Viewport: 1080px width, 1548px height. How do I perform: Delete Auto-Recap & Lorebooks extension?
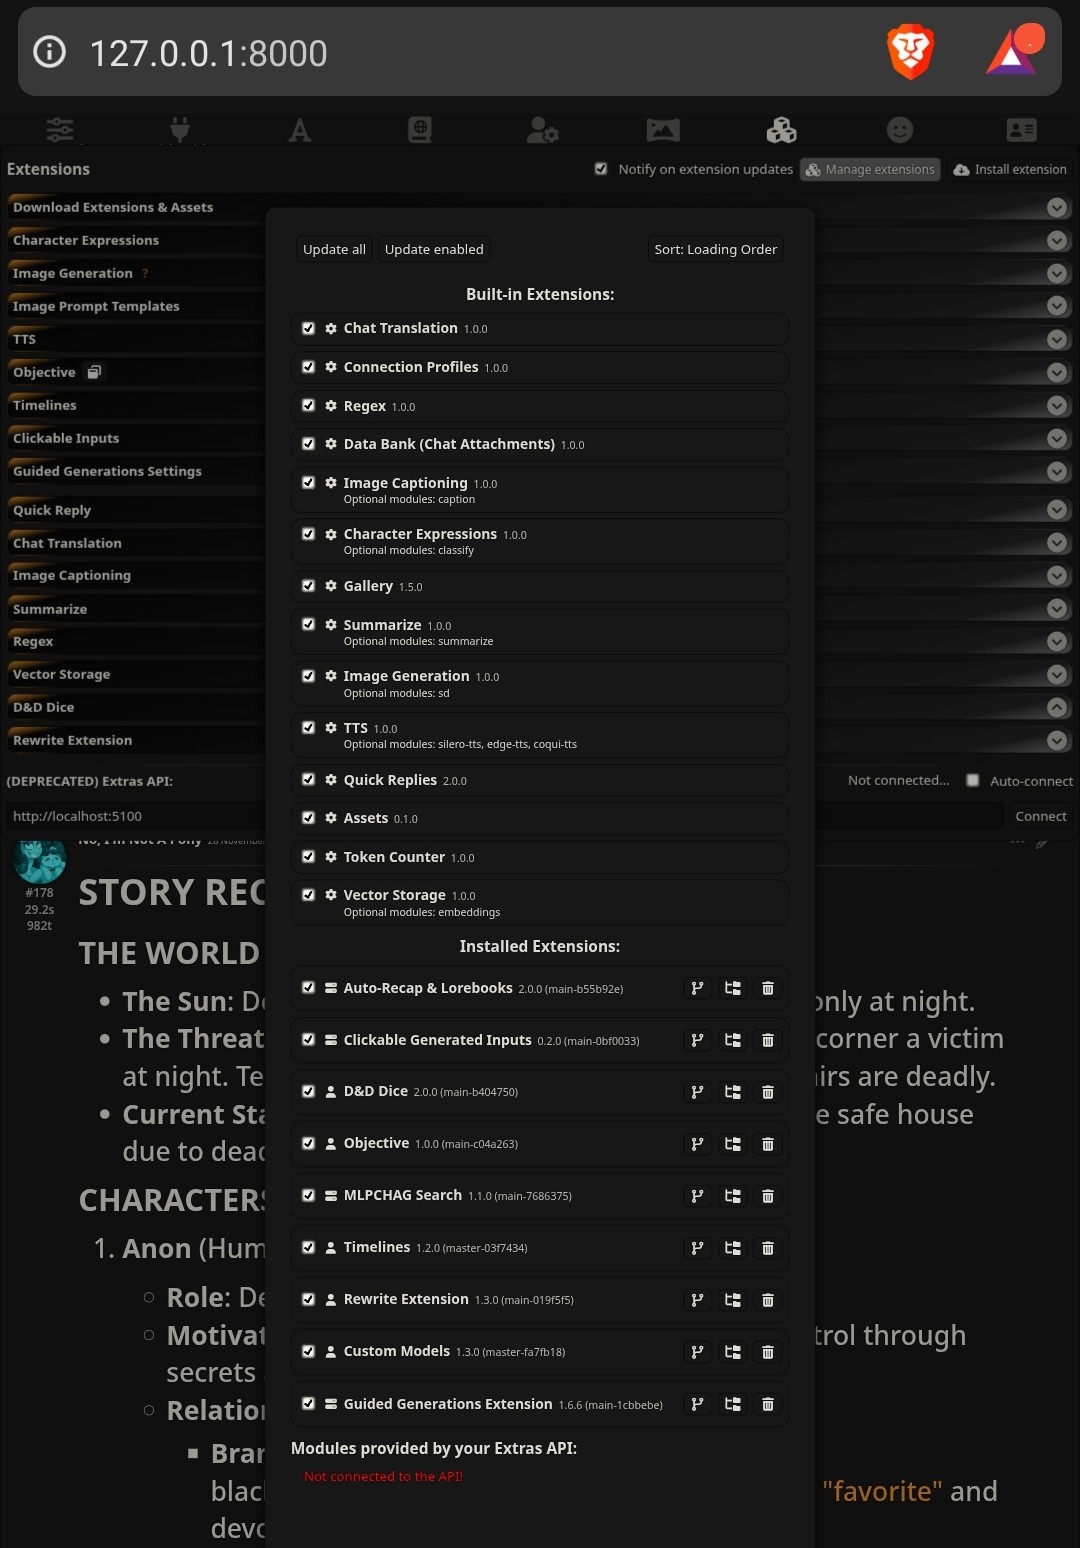768,988
